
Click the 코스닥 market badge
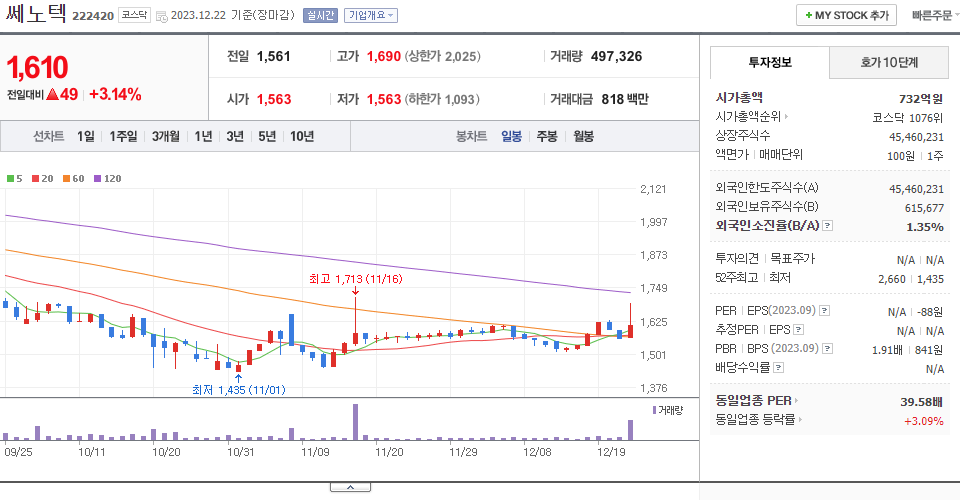134,15
